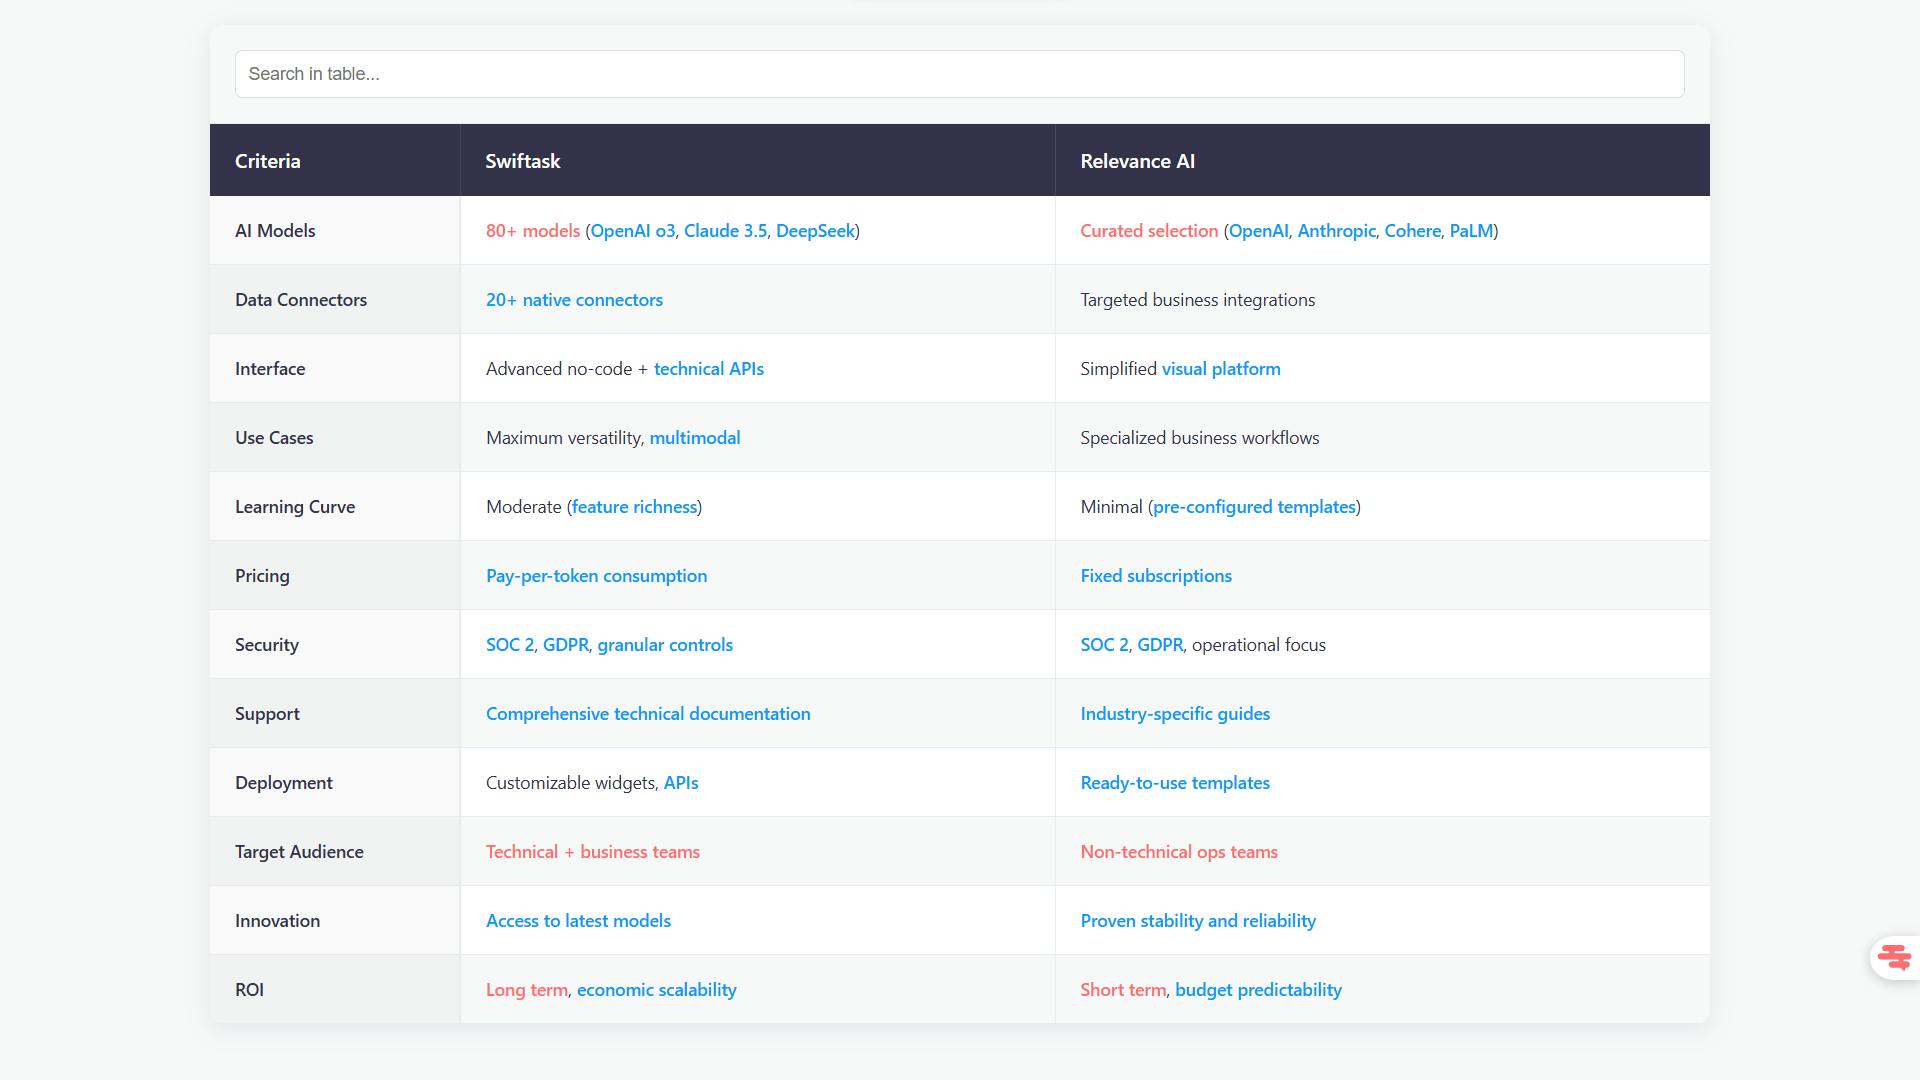Open the Cohere link

pyautogui.click(x=1412, y=231)
